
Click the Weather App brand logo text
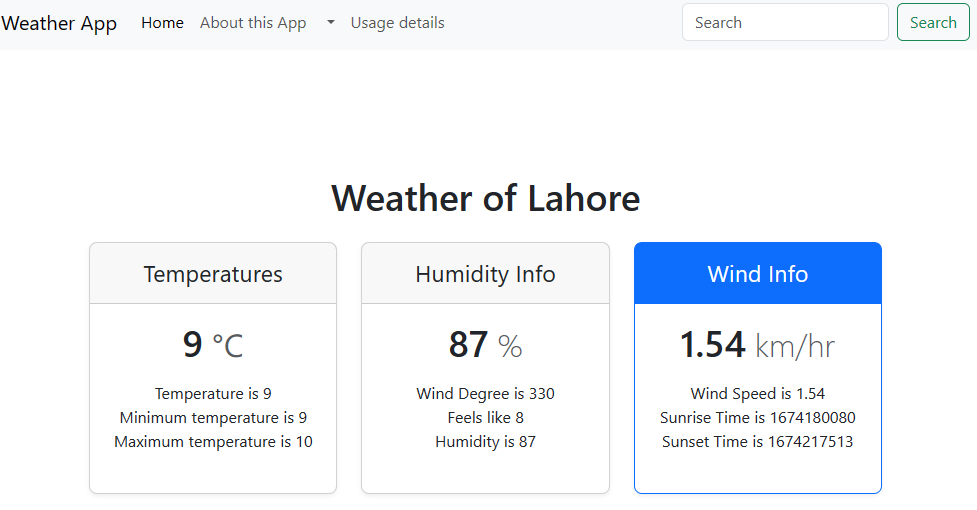coord(59,23)
